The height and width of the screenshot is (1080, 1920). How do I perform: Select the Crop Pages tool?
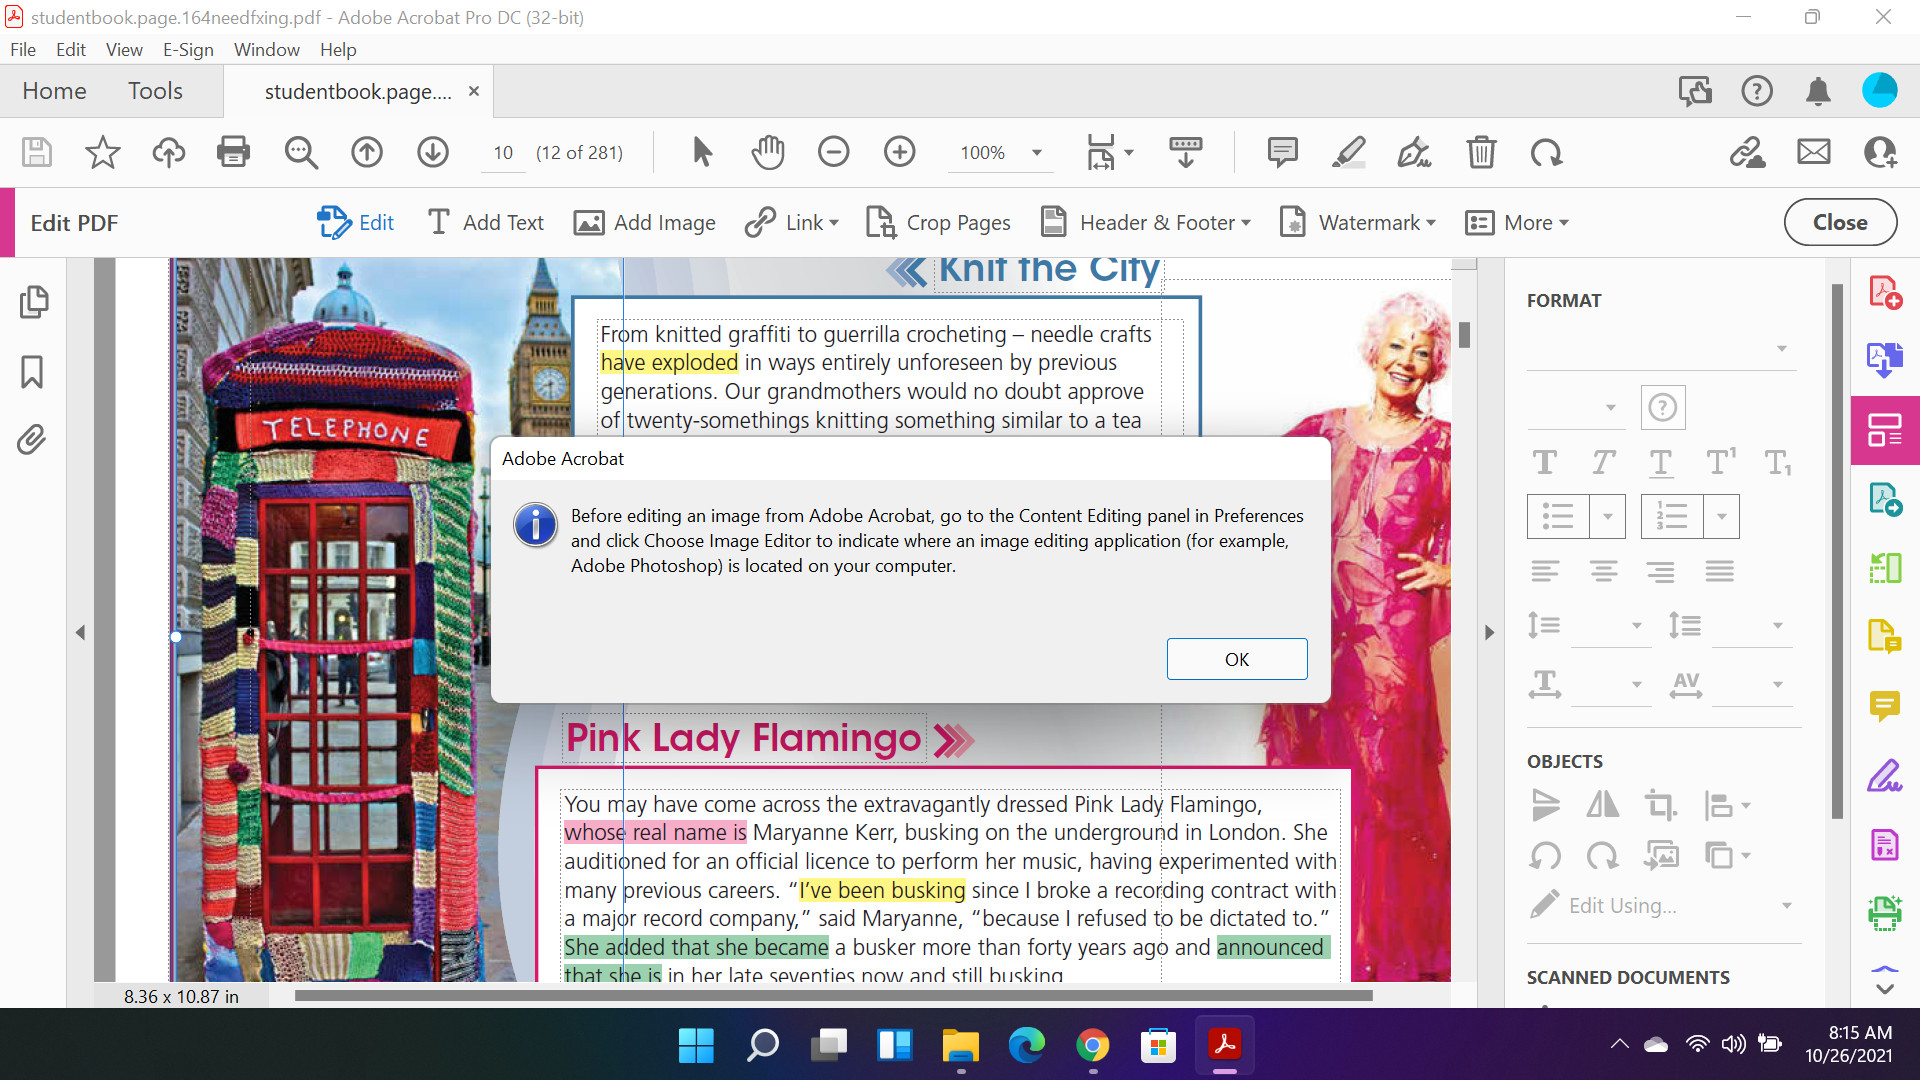click(x=938, y=222)
